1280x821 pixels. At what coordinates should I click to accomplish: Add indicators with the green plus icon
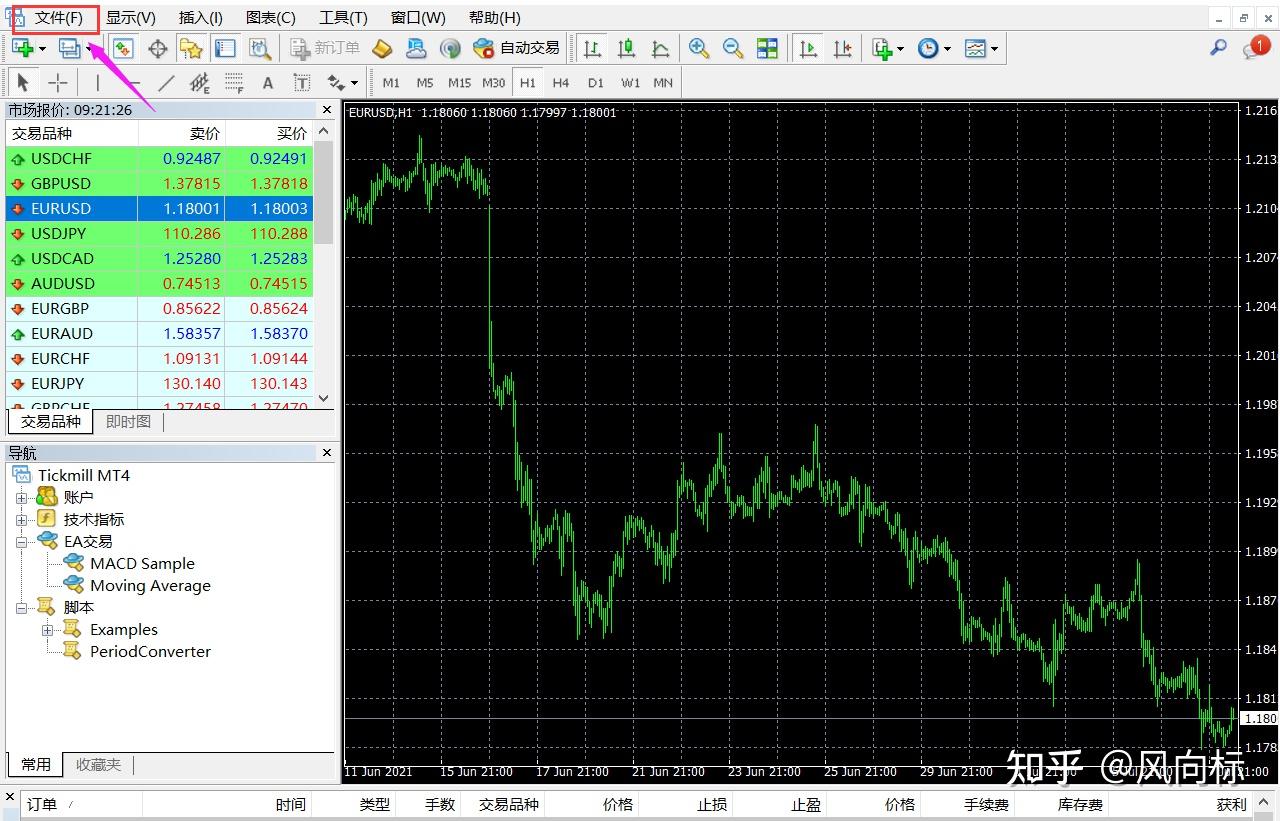point(881,48)
